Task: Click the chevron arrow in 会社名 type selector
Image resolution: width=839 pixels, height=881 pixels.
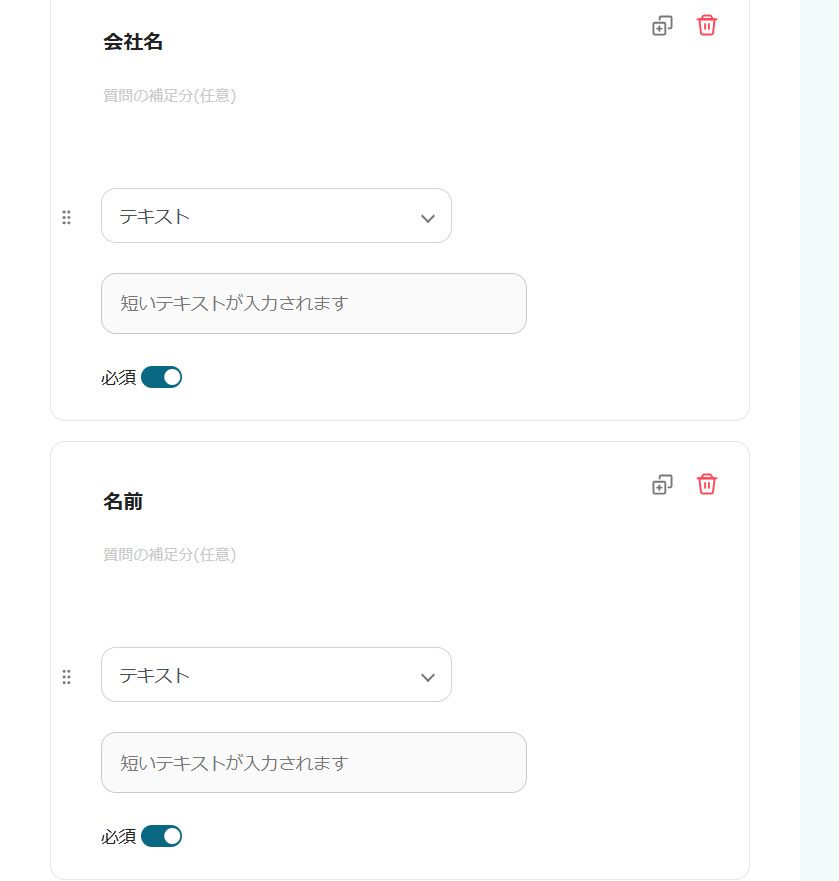Action: (428, 218)
